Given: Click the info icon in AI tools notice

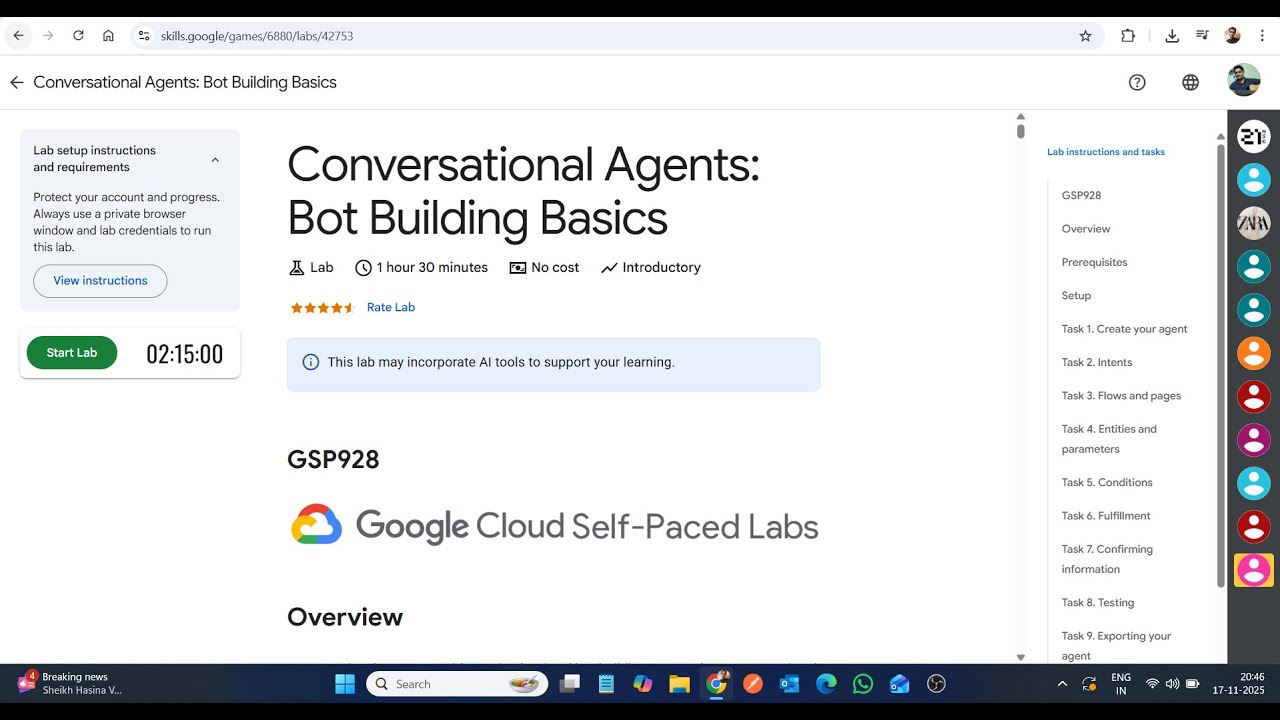Looking at the screenshot, I should click(x=311, y=362).
